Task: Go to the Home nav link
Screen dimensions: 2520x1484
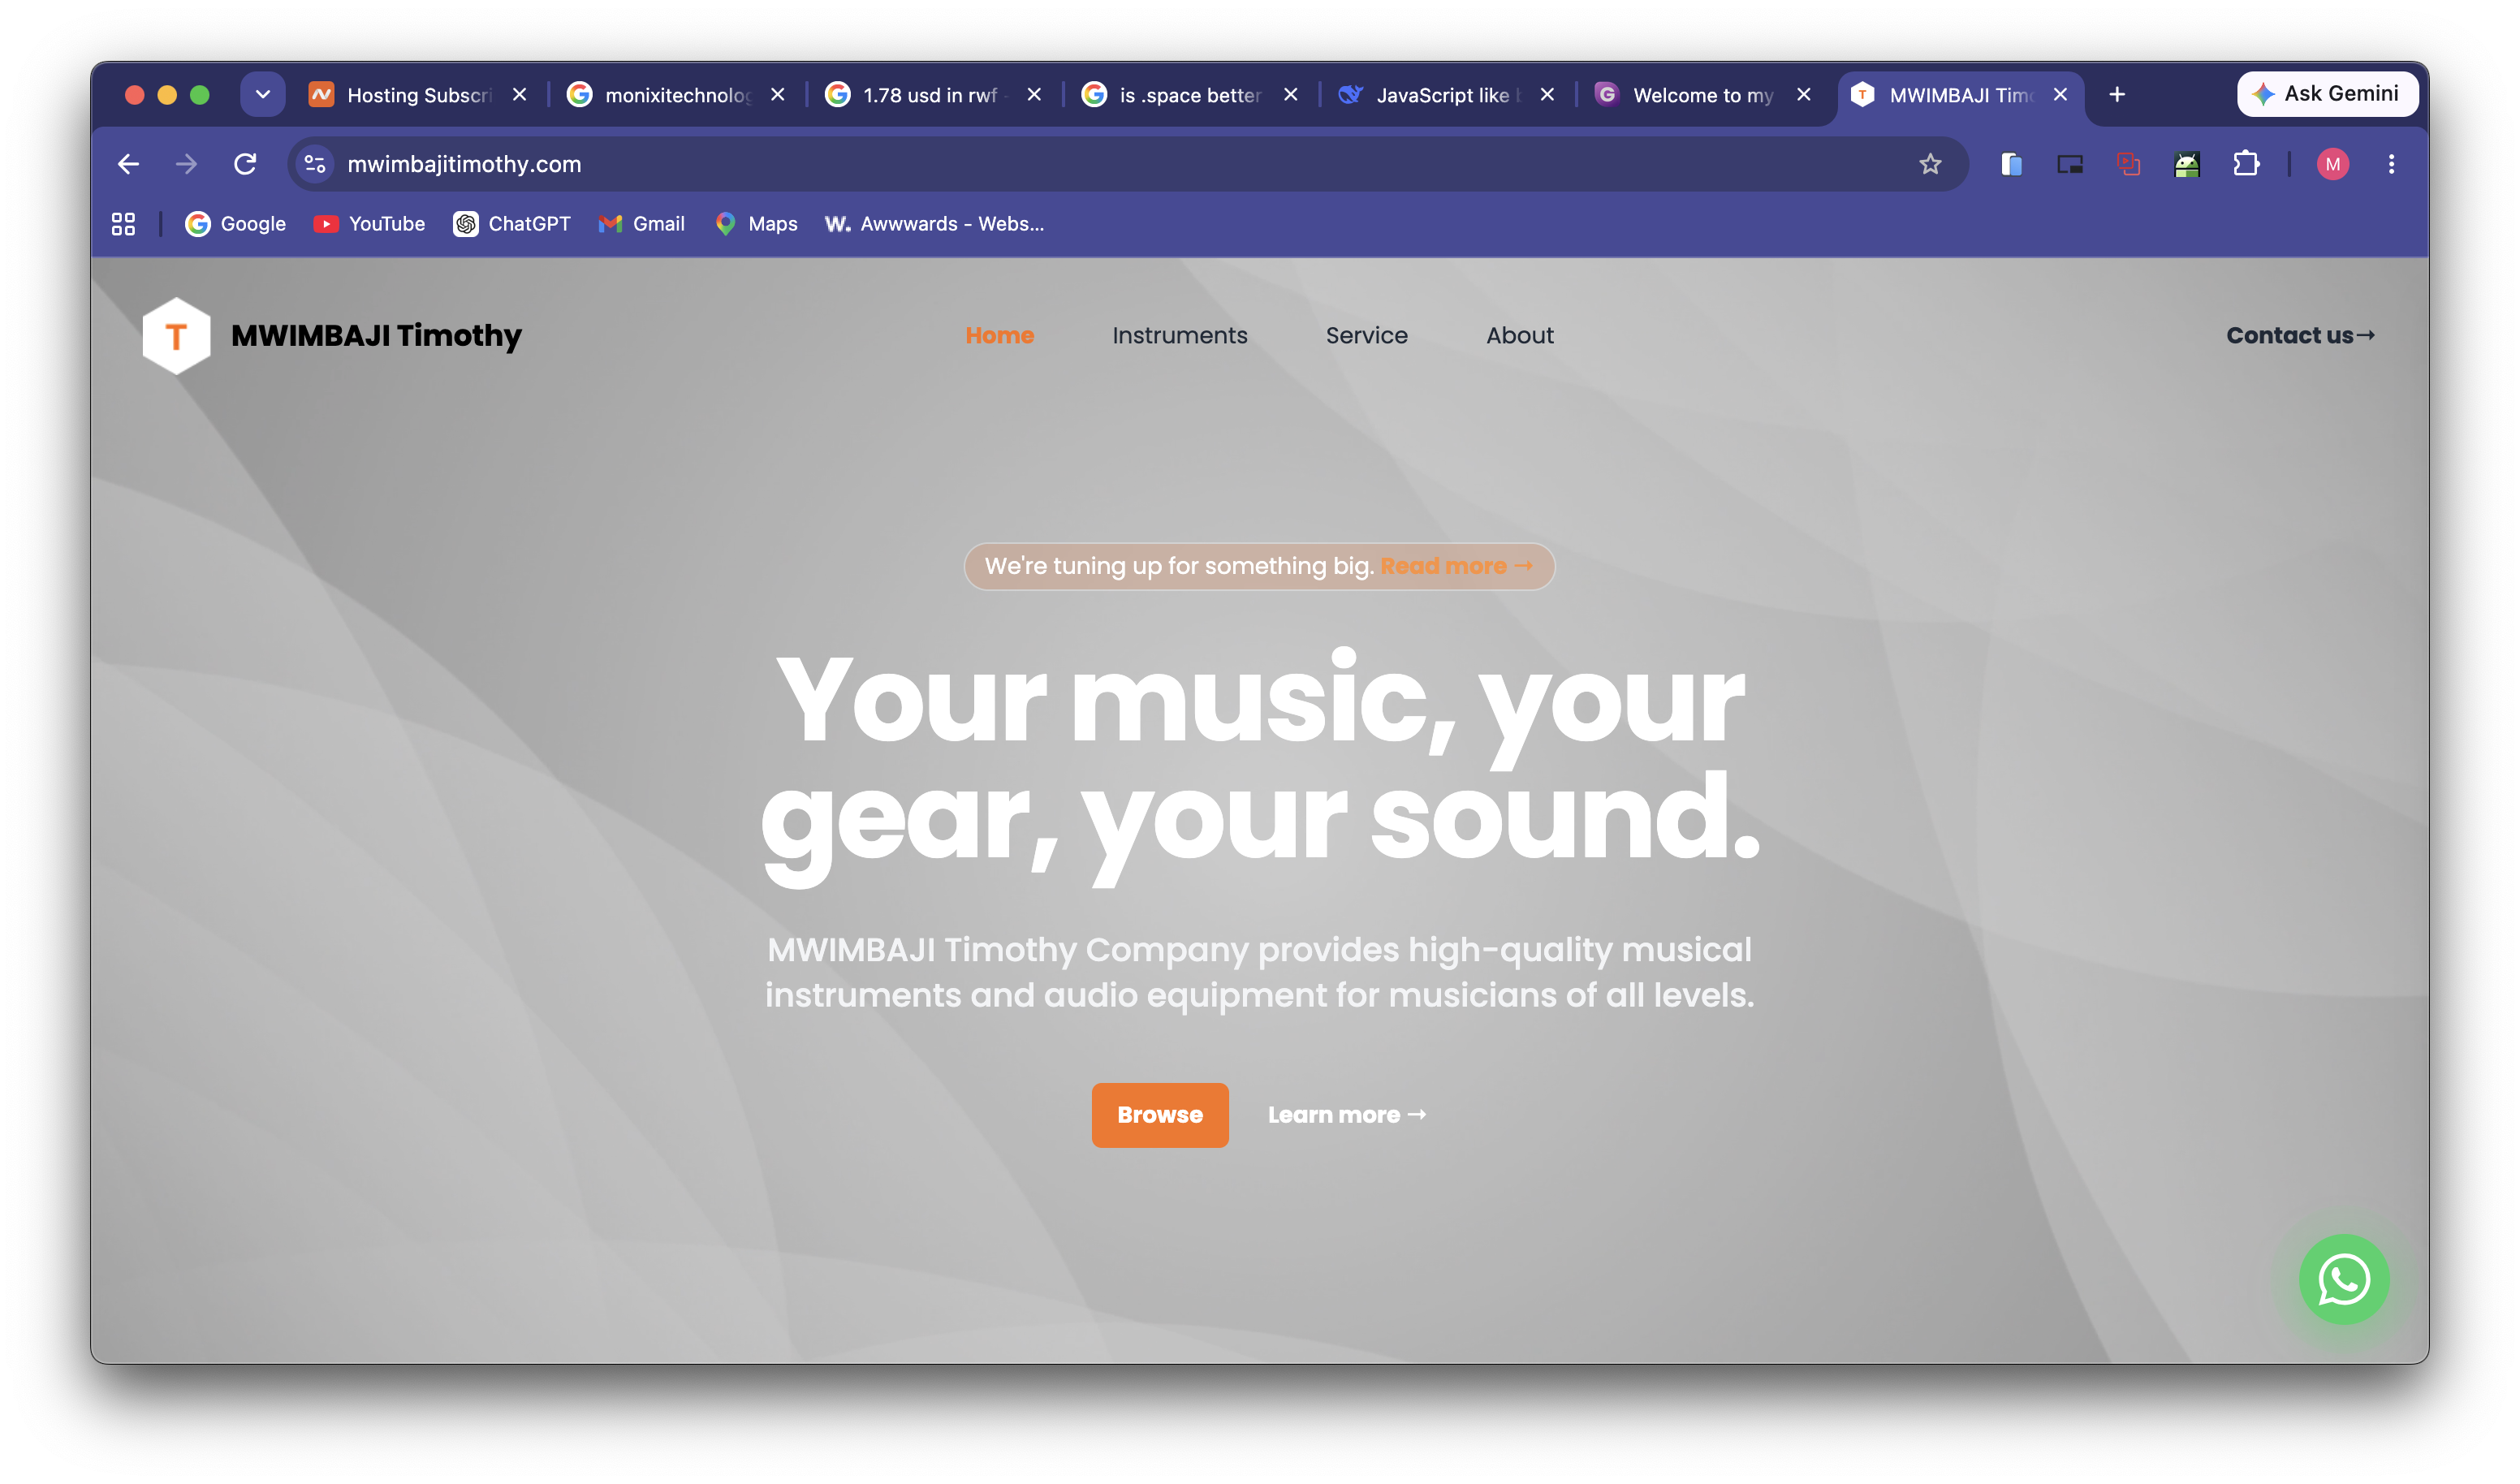Action: click(x=999, y=336)
